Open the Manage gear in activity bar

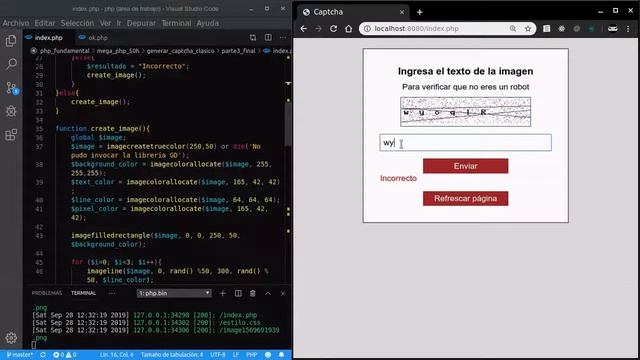11,338
